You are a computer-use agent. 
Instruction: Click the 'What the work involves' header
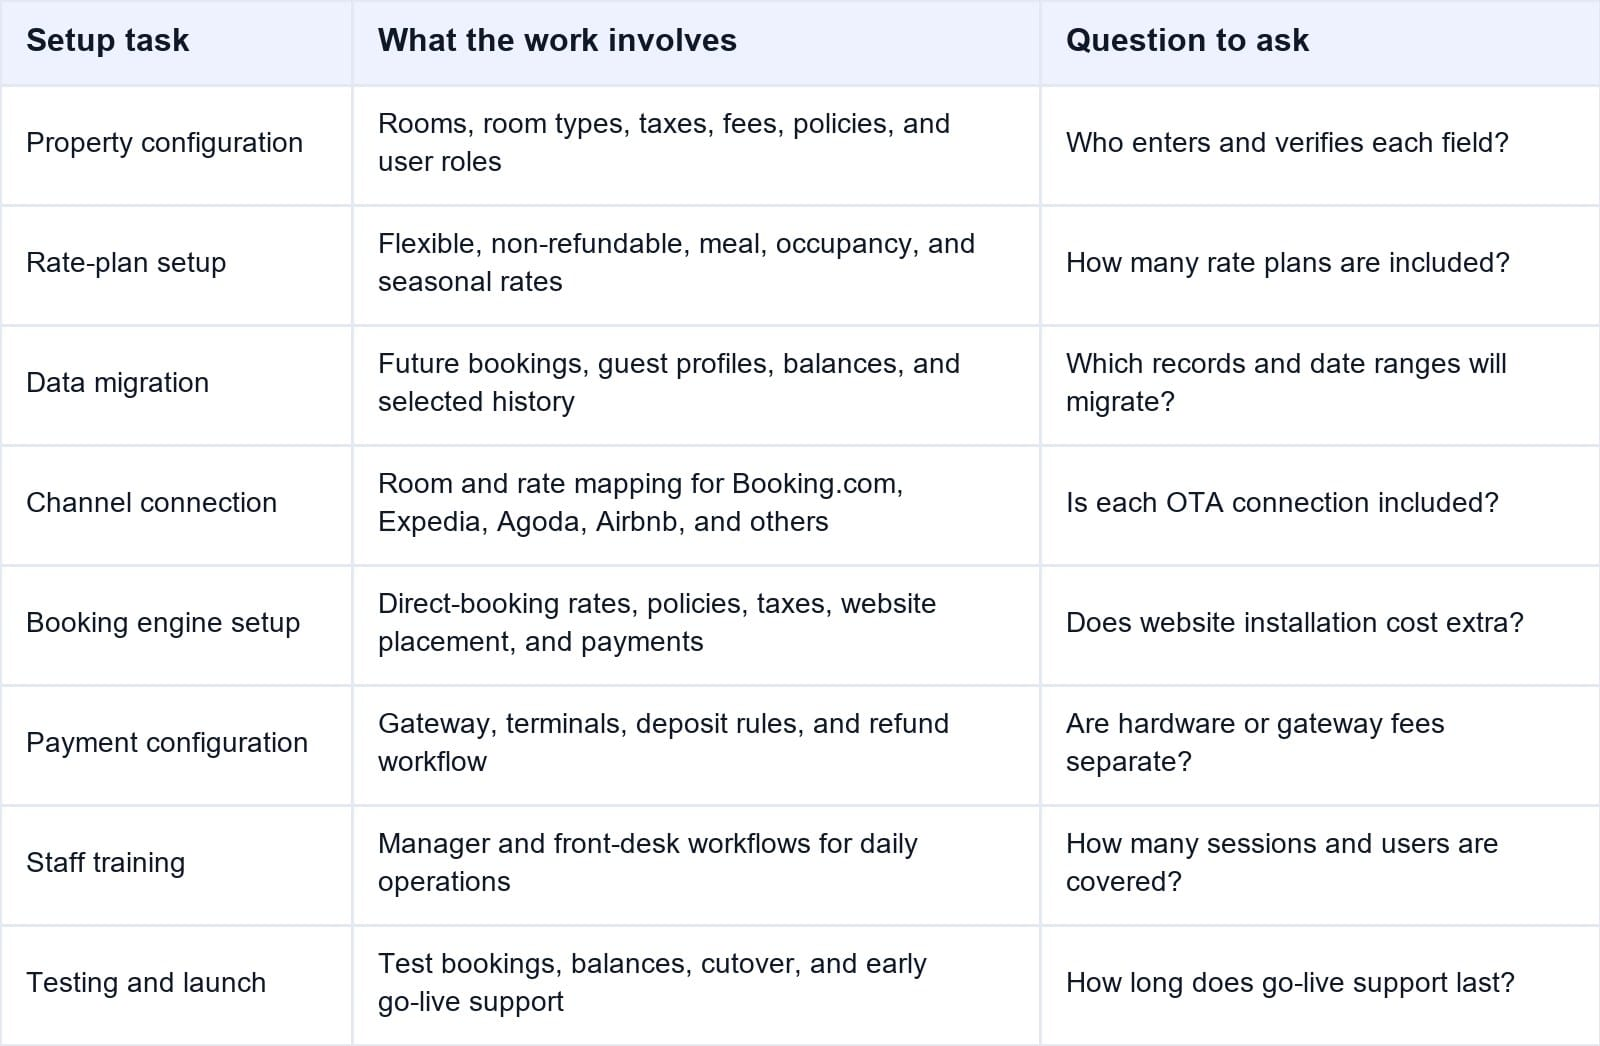tap(557, 40)
